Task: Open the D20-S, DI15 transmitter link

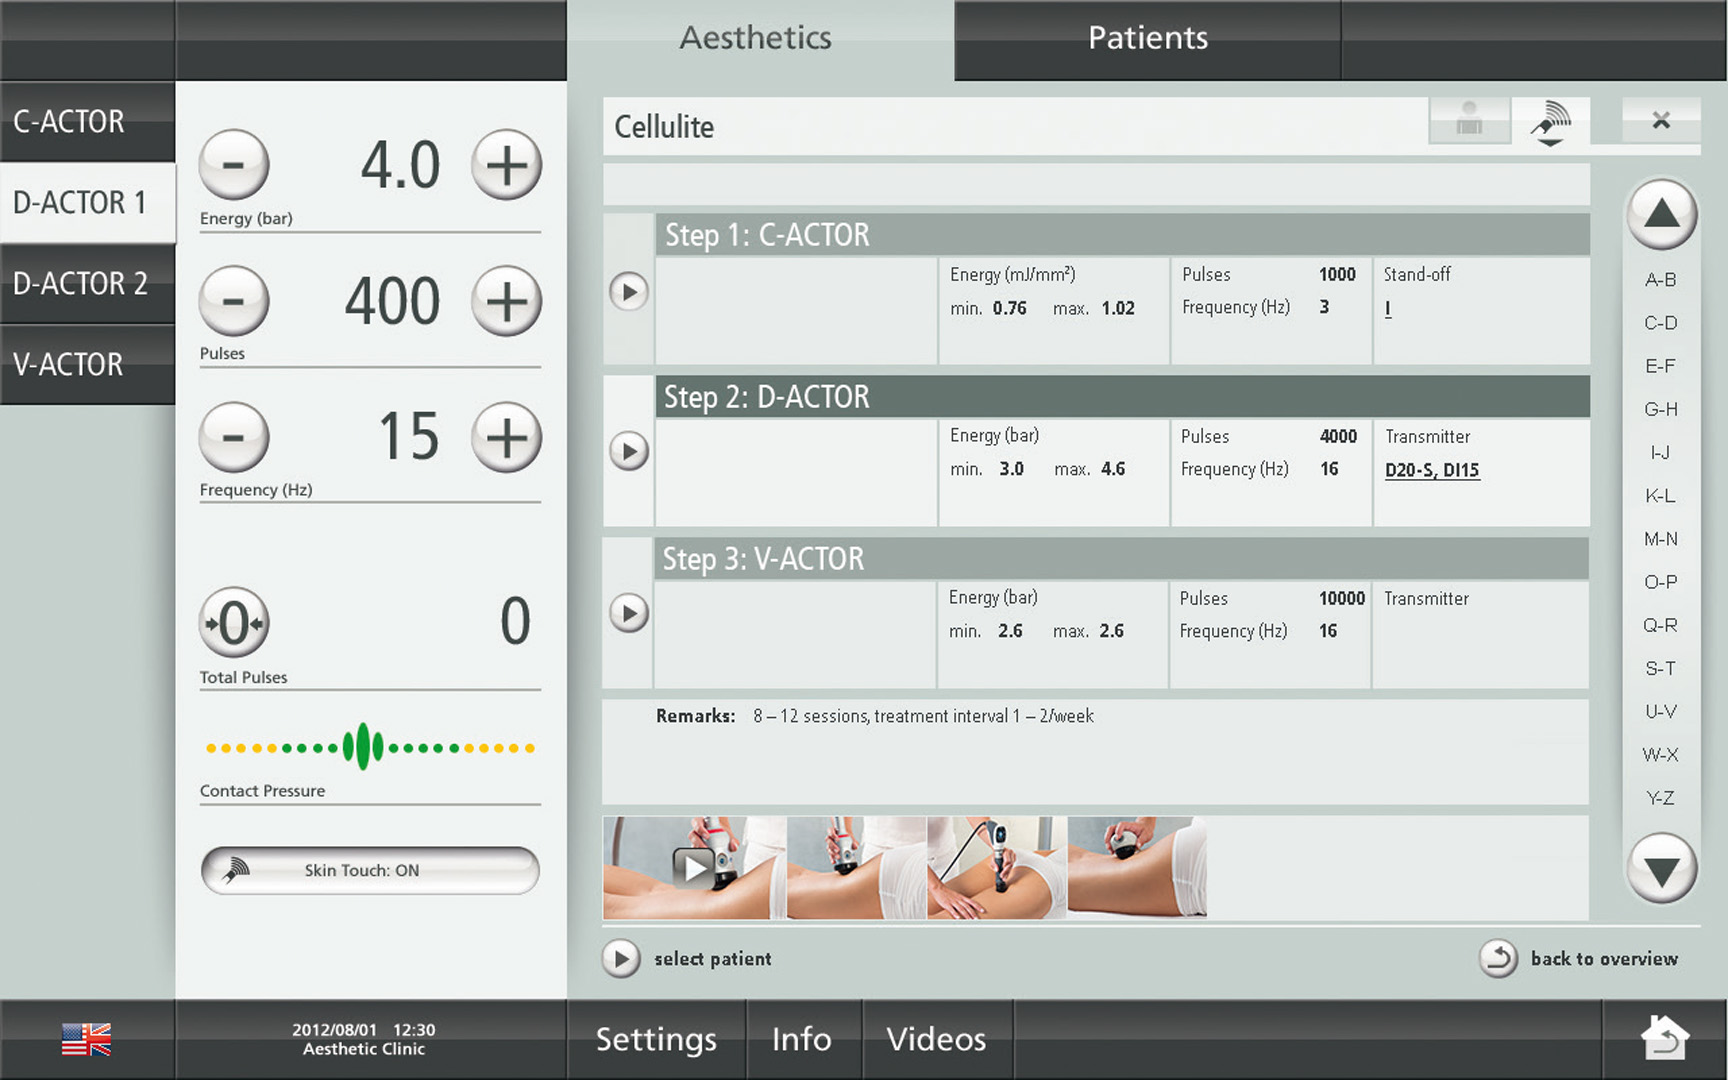Action: click(x=1431, y=470)
